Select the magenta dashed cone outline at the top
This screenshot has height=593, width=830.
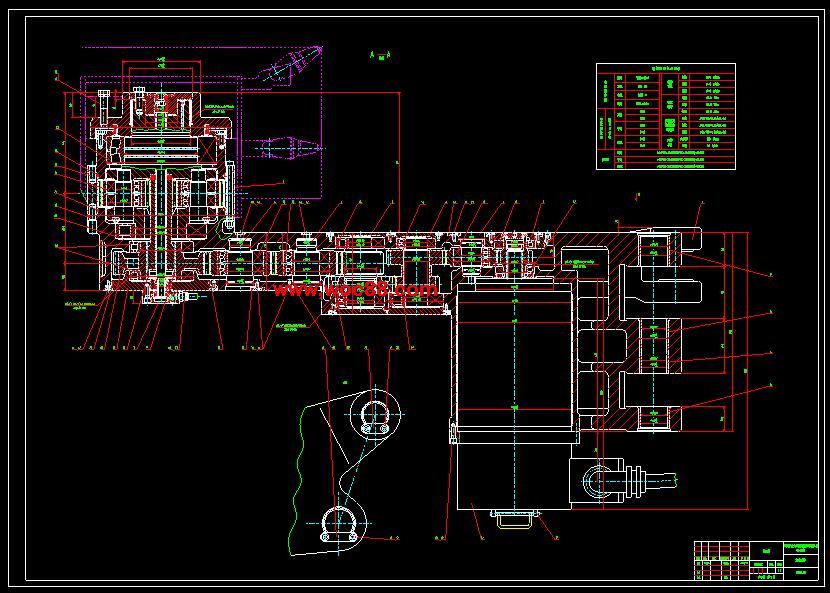(289, 66)
